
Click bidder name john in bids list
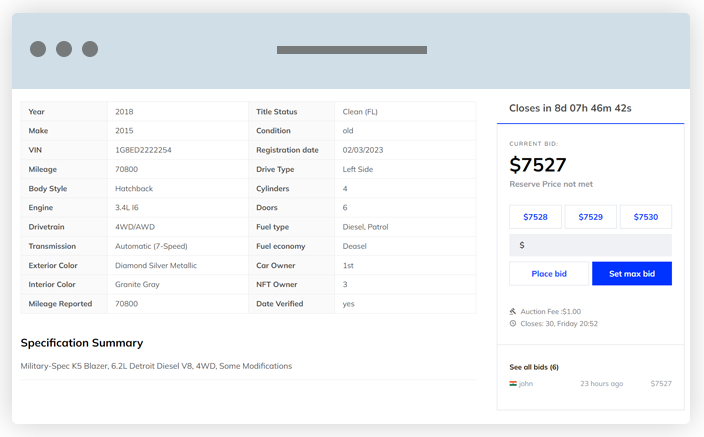tap(526, 384)
